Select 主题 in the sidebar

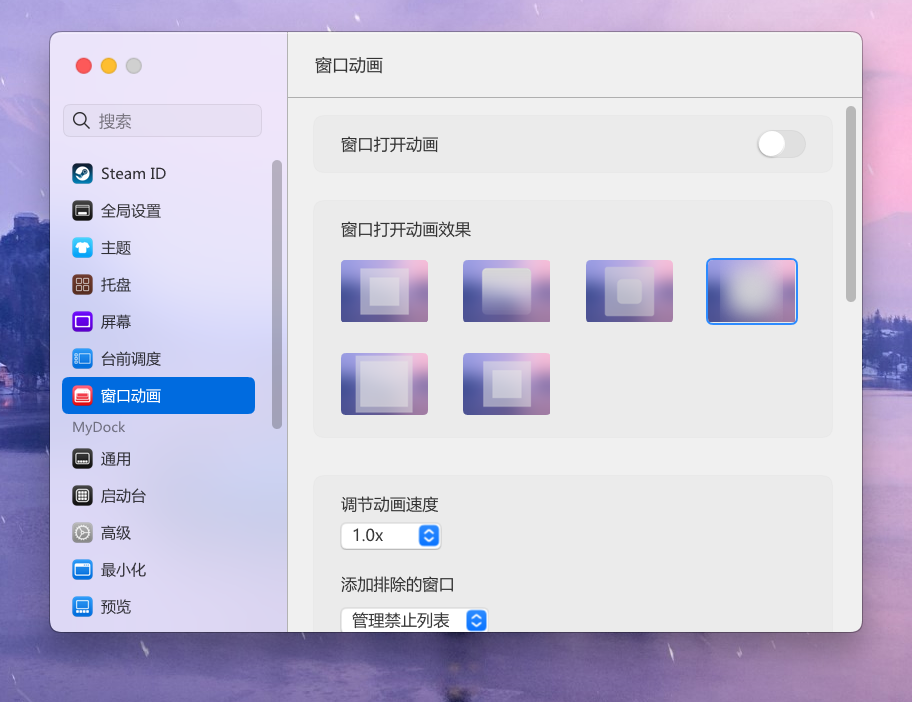tap(158, 248)
